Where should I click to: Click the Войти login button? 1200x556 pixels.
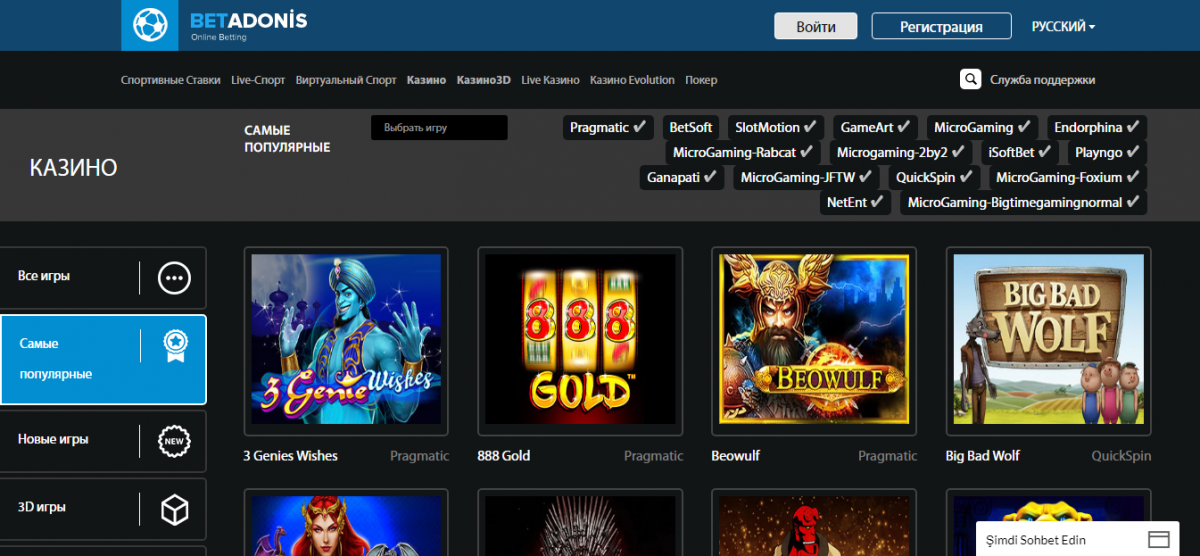click(x=817, y=26)
